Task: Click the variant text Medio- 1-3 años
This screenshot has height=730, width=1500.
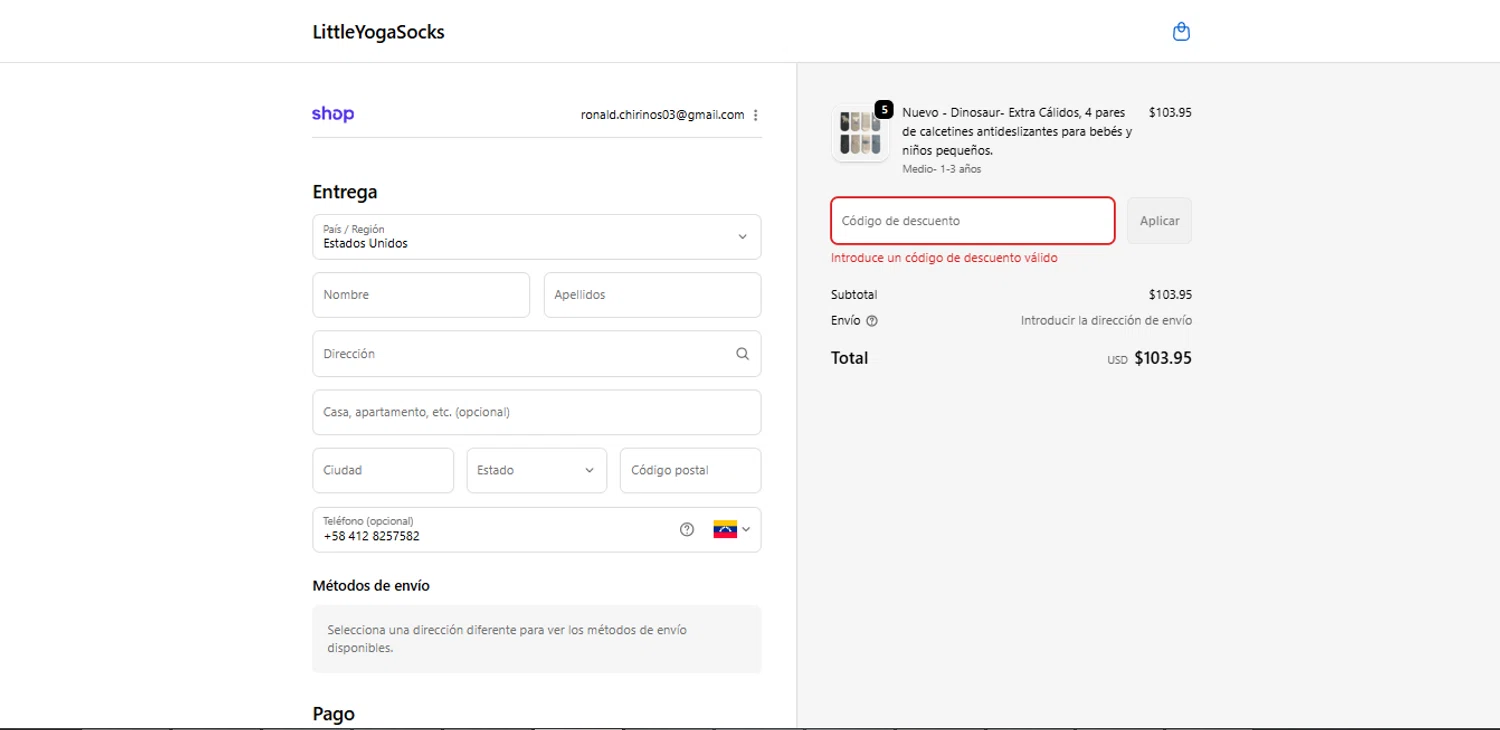Action: 941,169
